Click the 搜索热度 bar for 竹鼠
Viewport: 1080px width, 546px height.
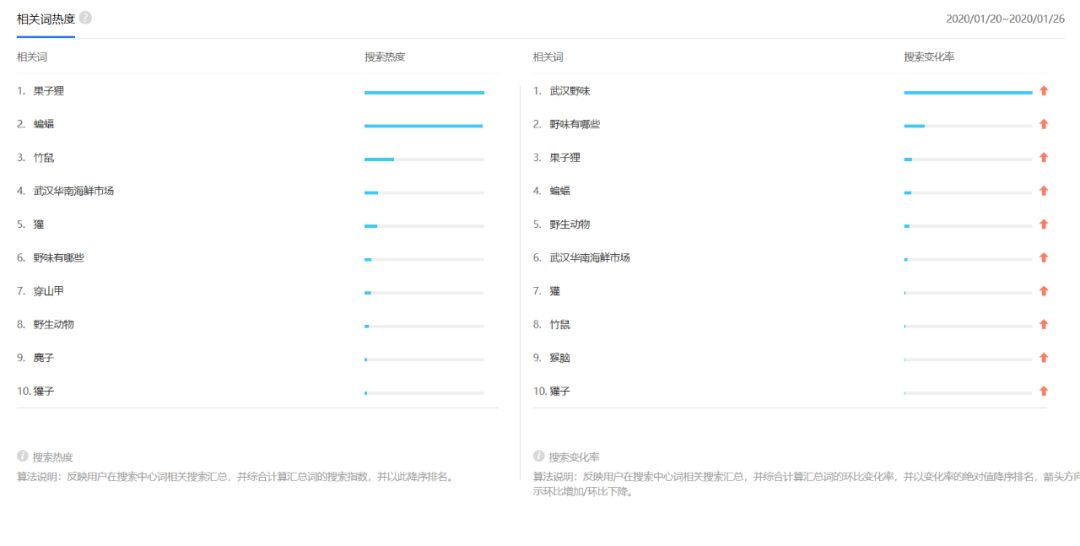tap(424, 159)
